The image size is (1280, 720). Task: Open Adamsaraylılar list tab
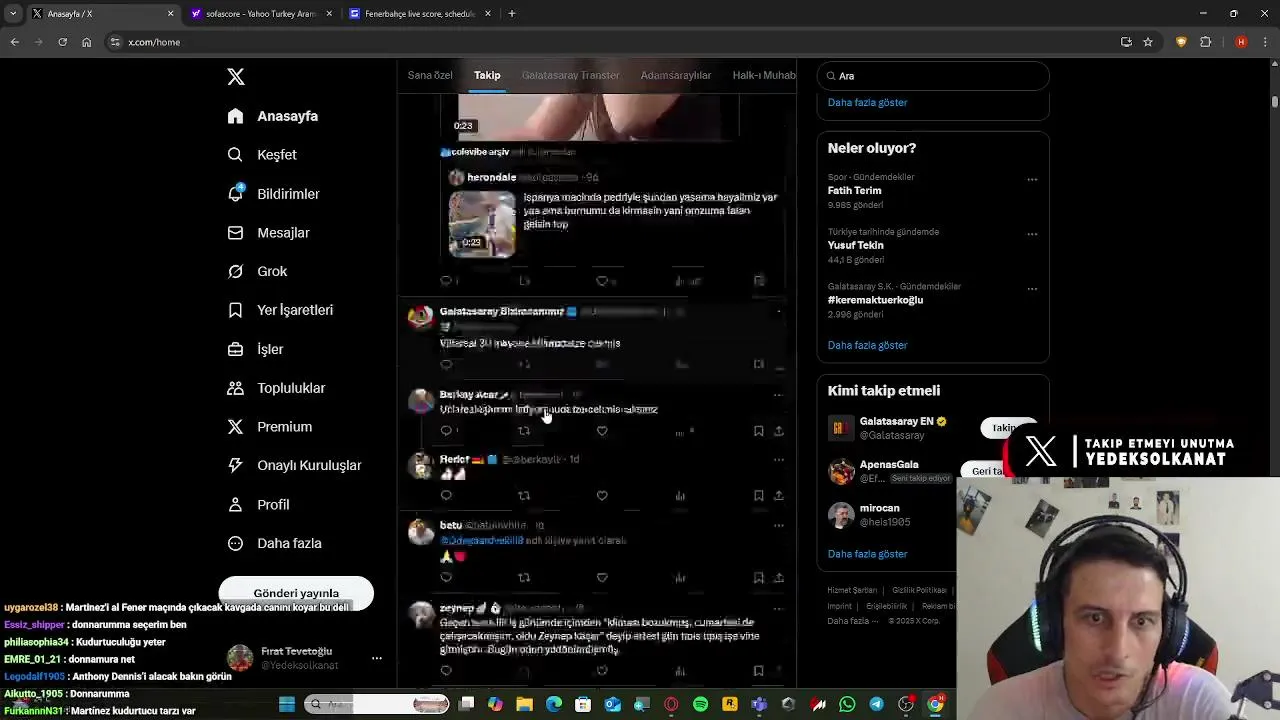click(x=676, y=75)
